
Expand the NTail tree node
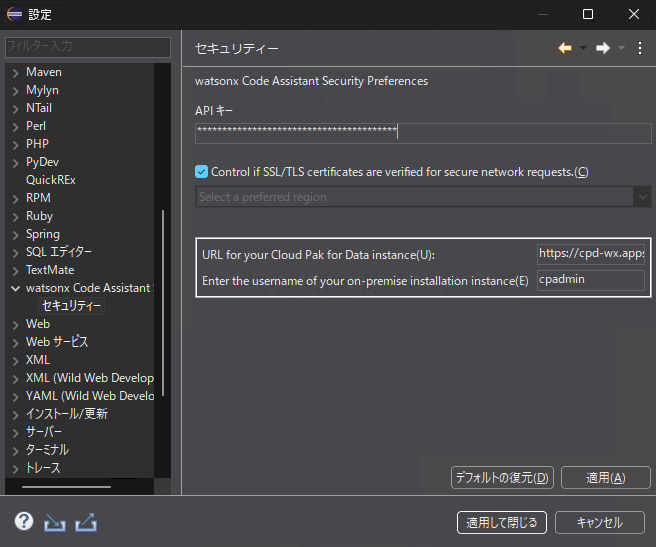(x=15, y=109)
